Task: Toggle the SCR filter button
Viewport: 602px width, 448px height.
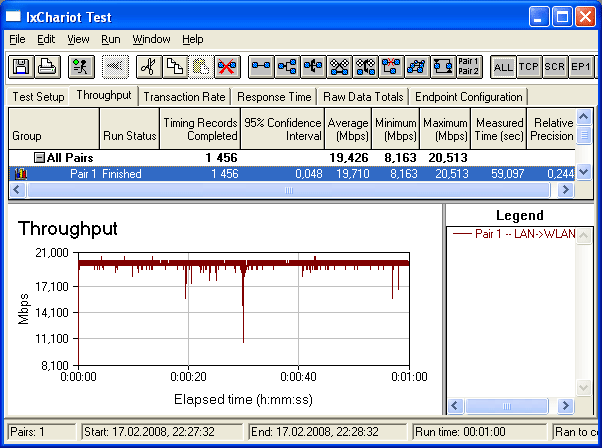Action: [555, 67]
